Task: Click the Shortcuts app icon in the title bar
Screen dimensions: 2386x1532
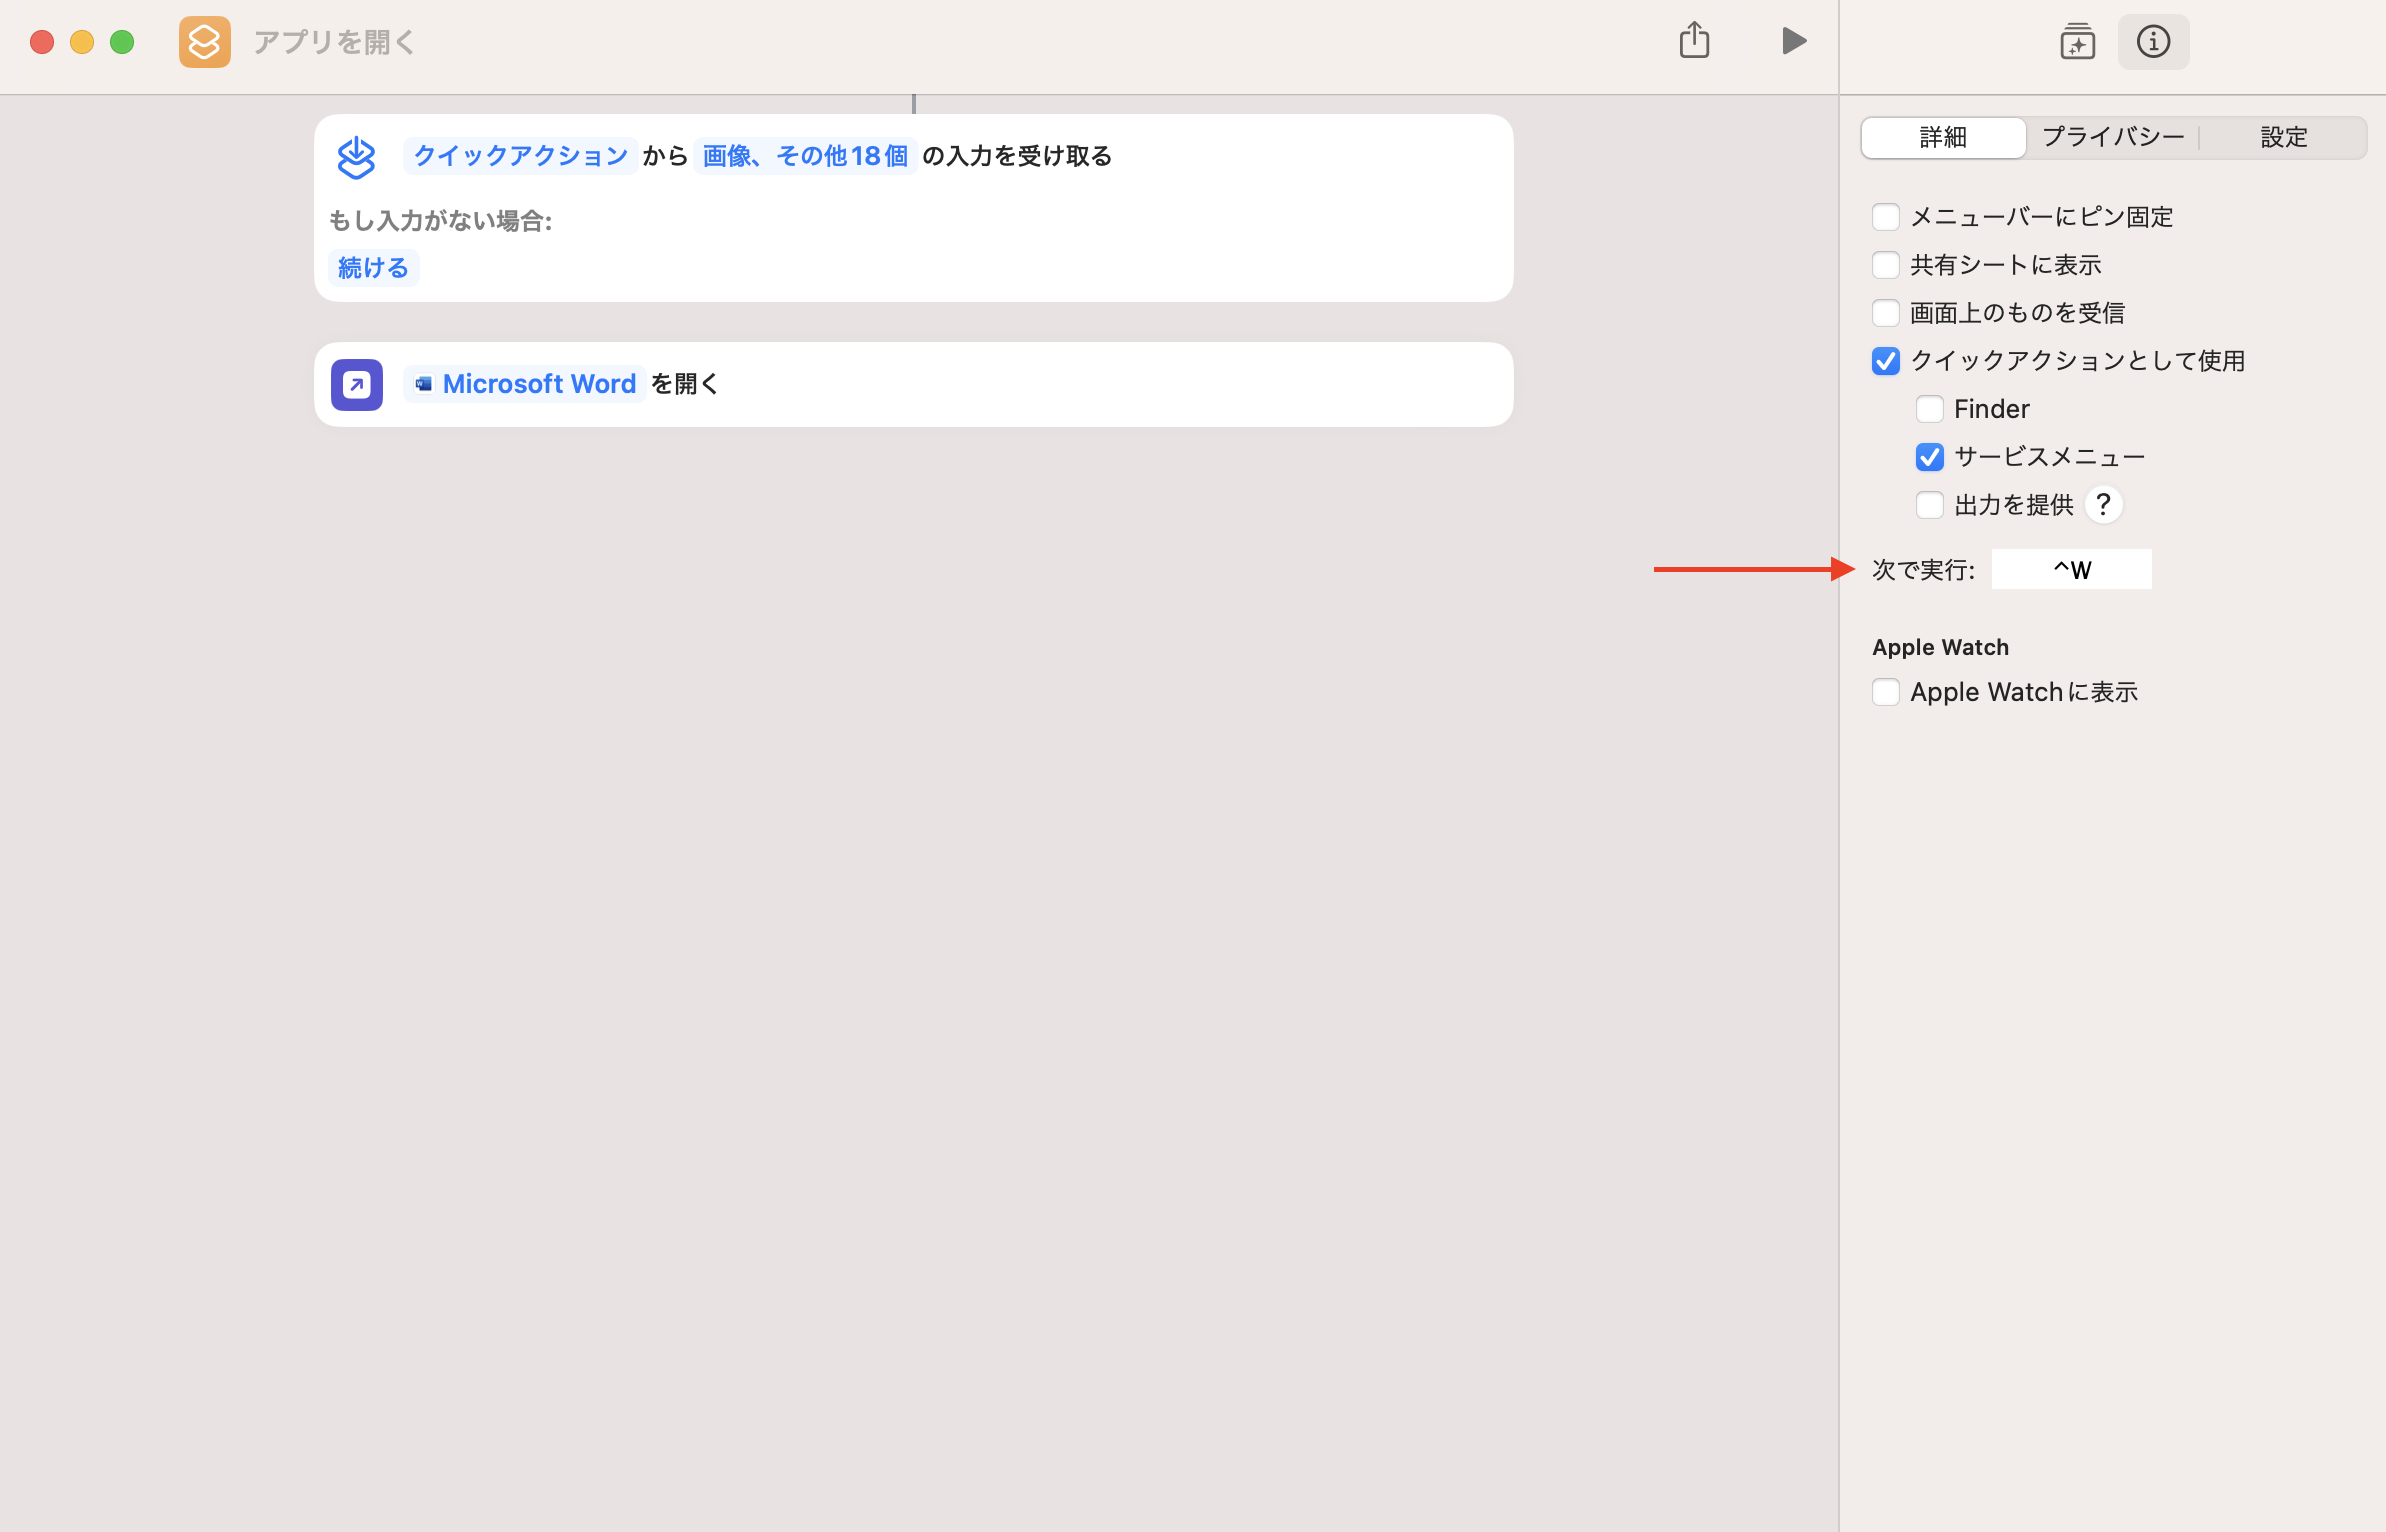Action: coord(204,42)
